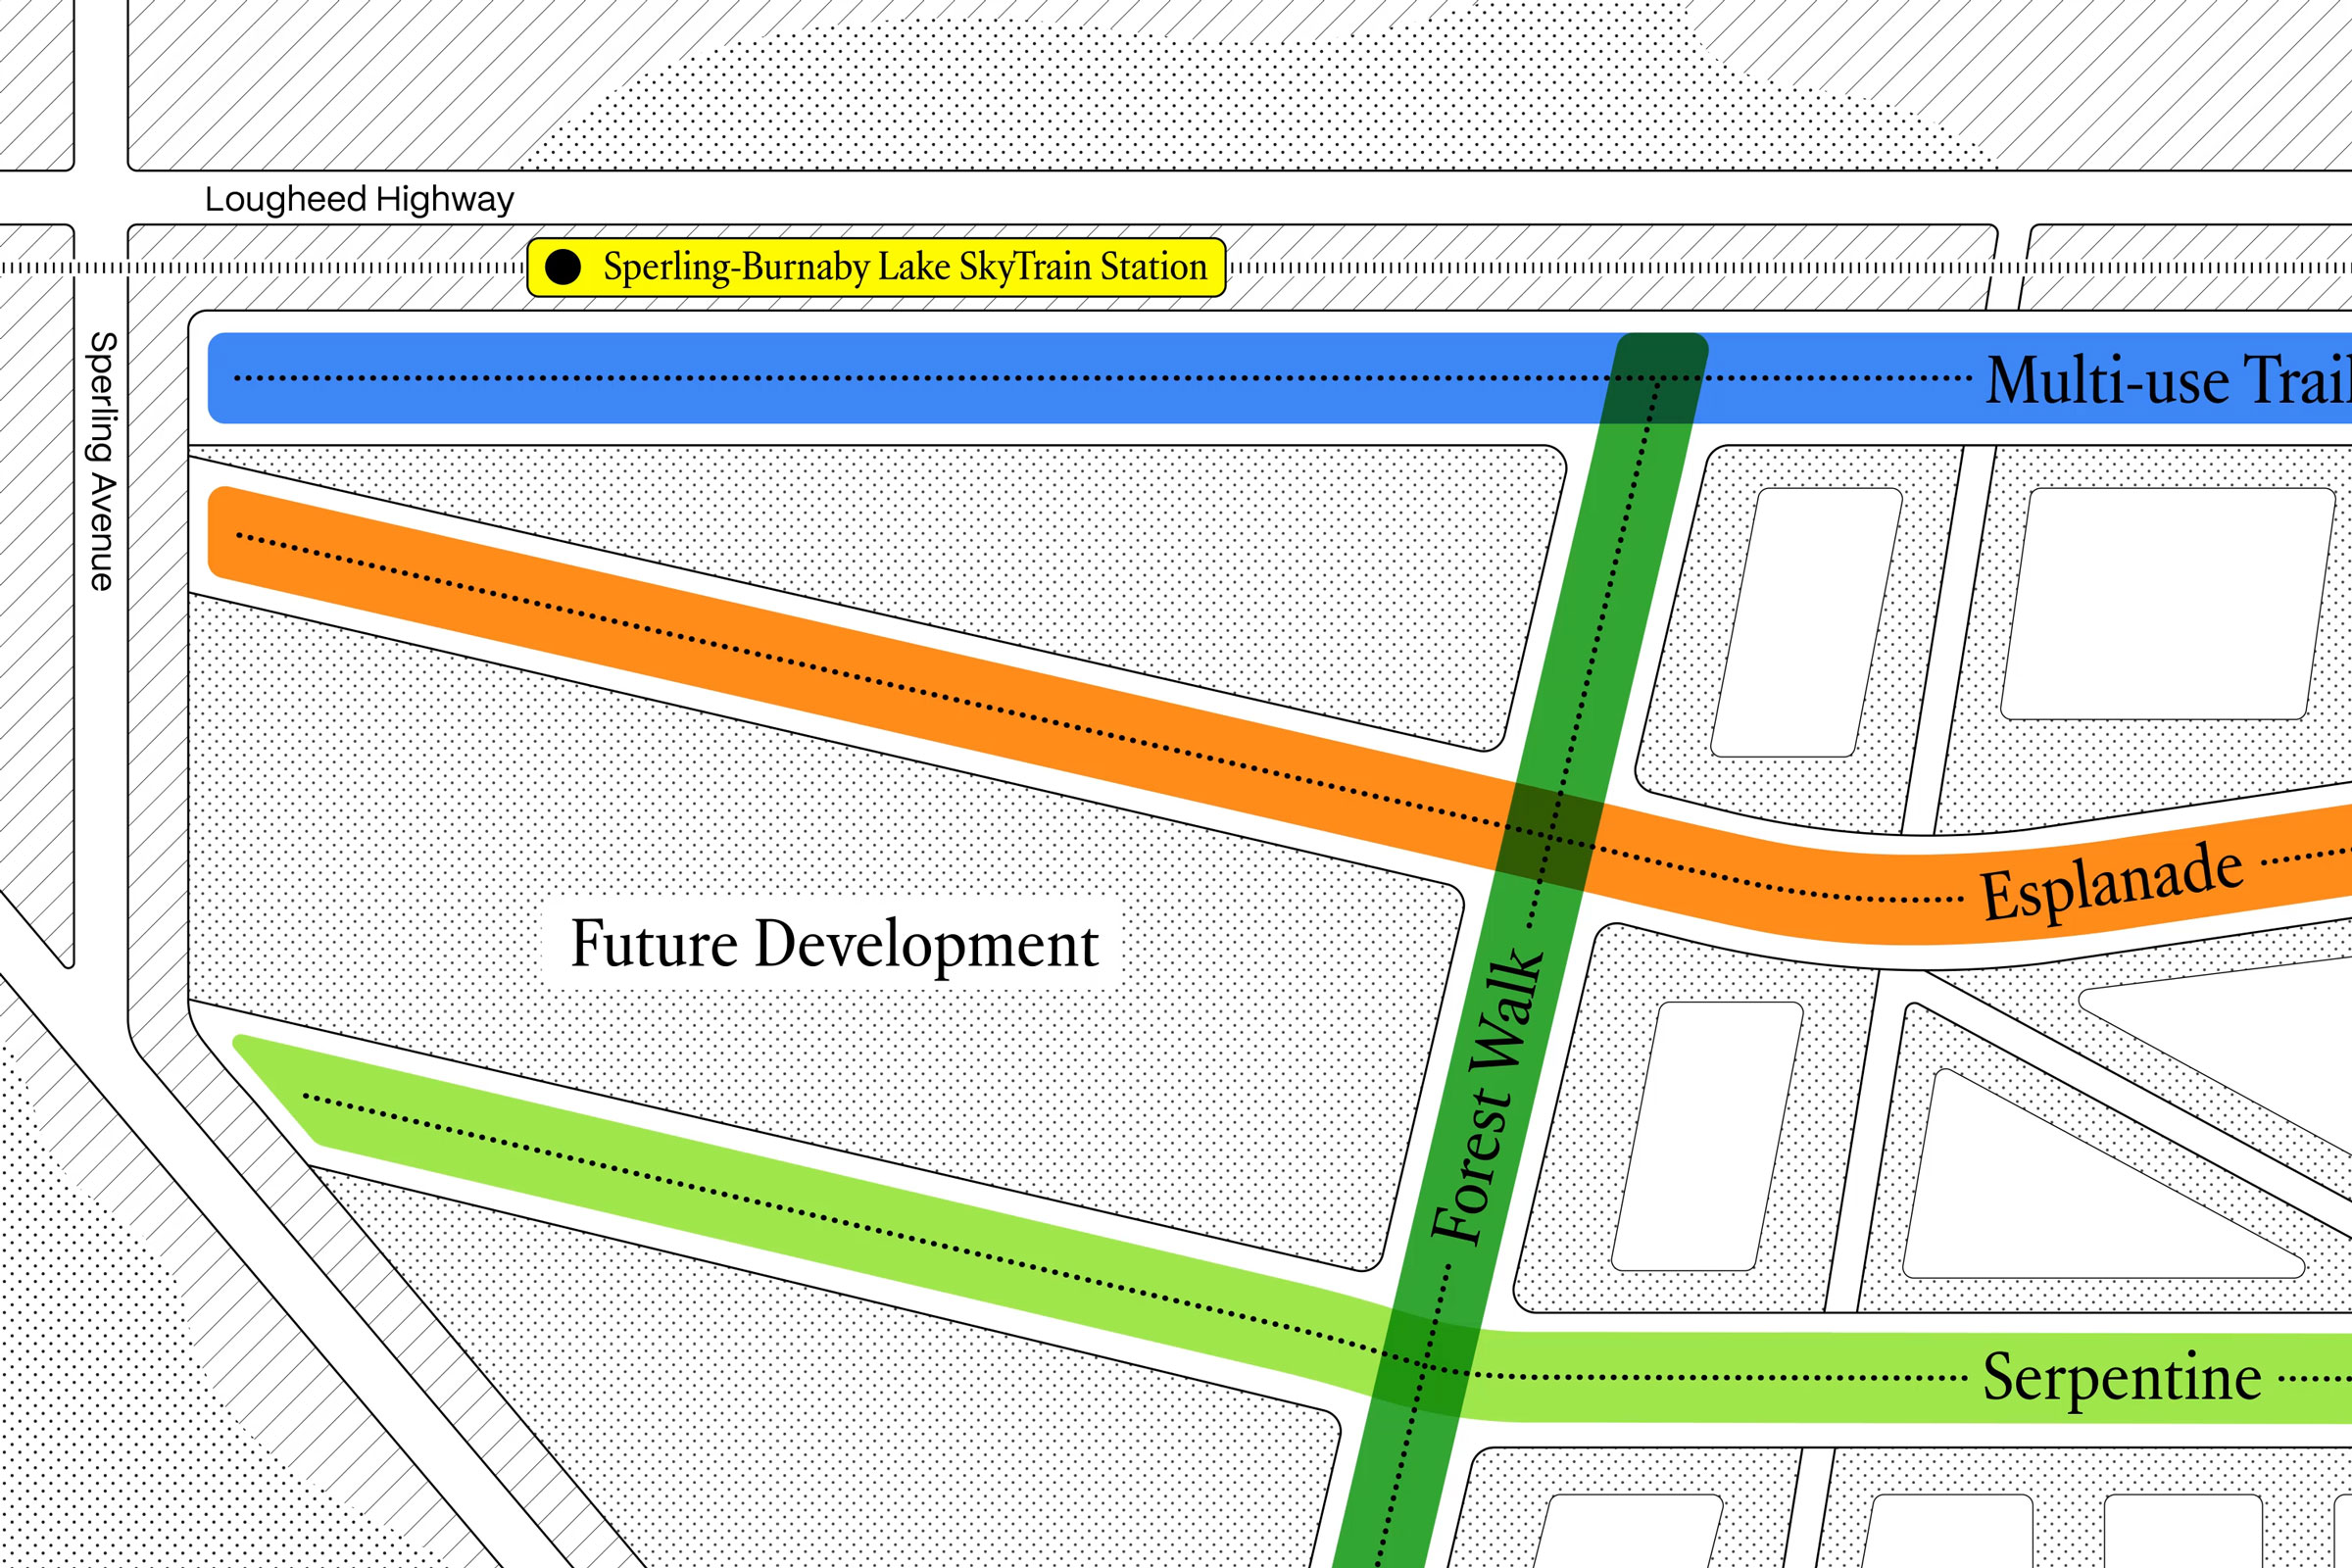Screen dimensions: 2352x1568
Task: Select the Serpentine text label
Action: [2121, 1377]
